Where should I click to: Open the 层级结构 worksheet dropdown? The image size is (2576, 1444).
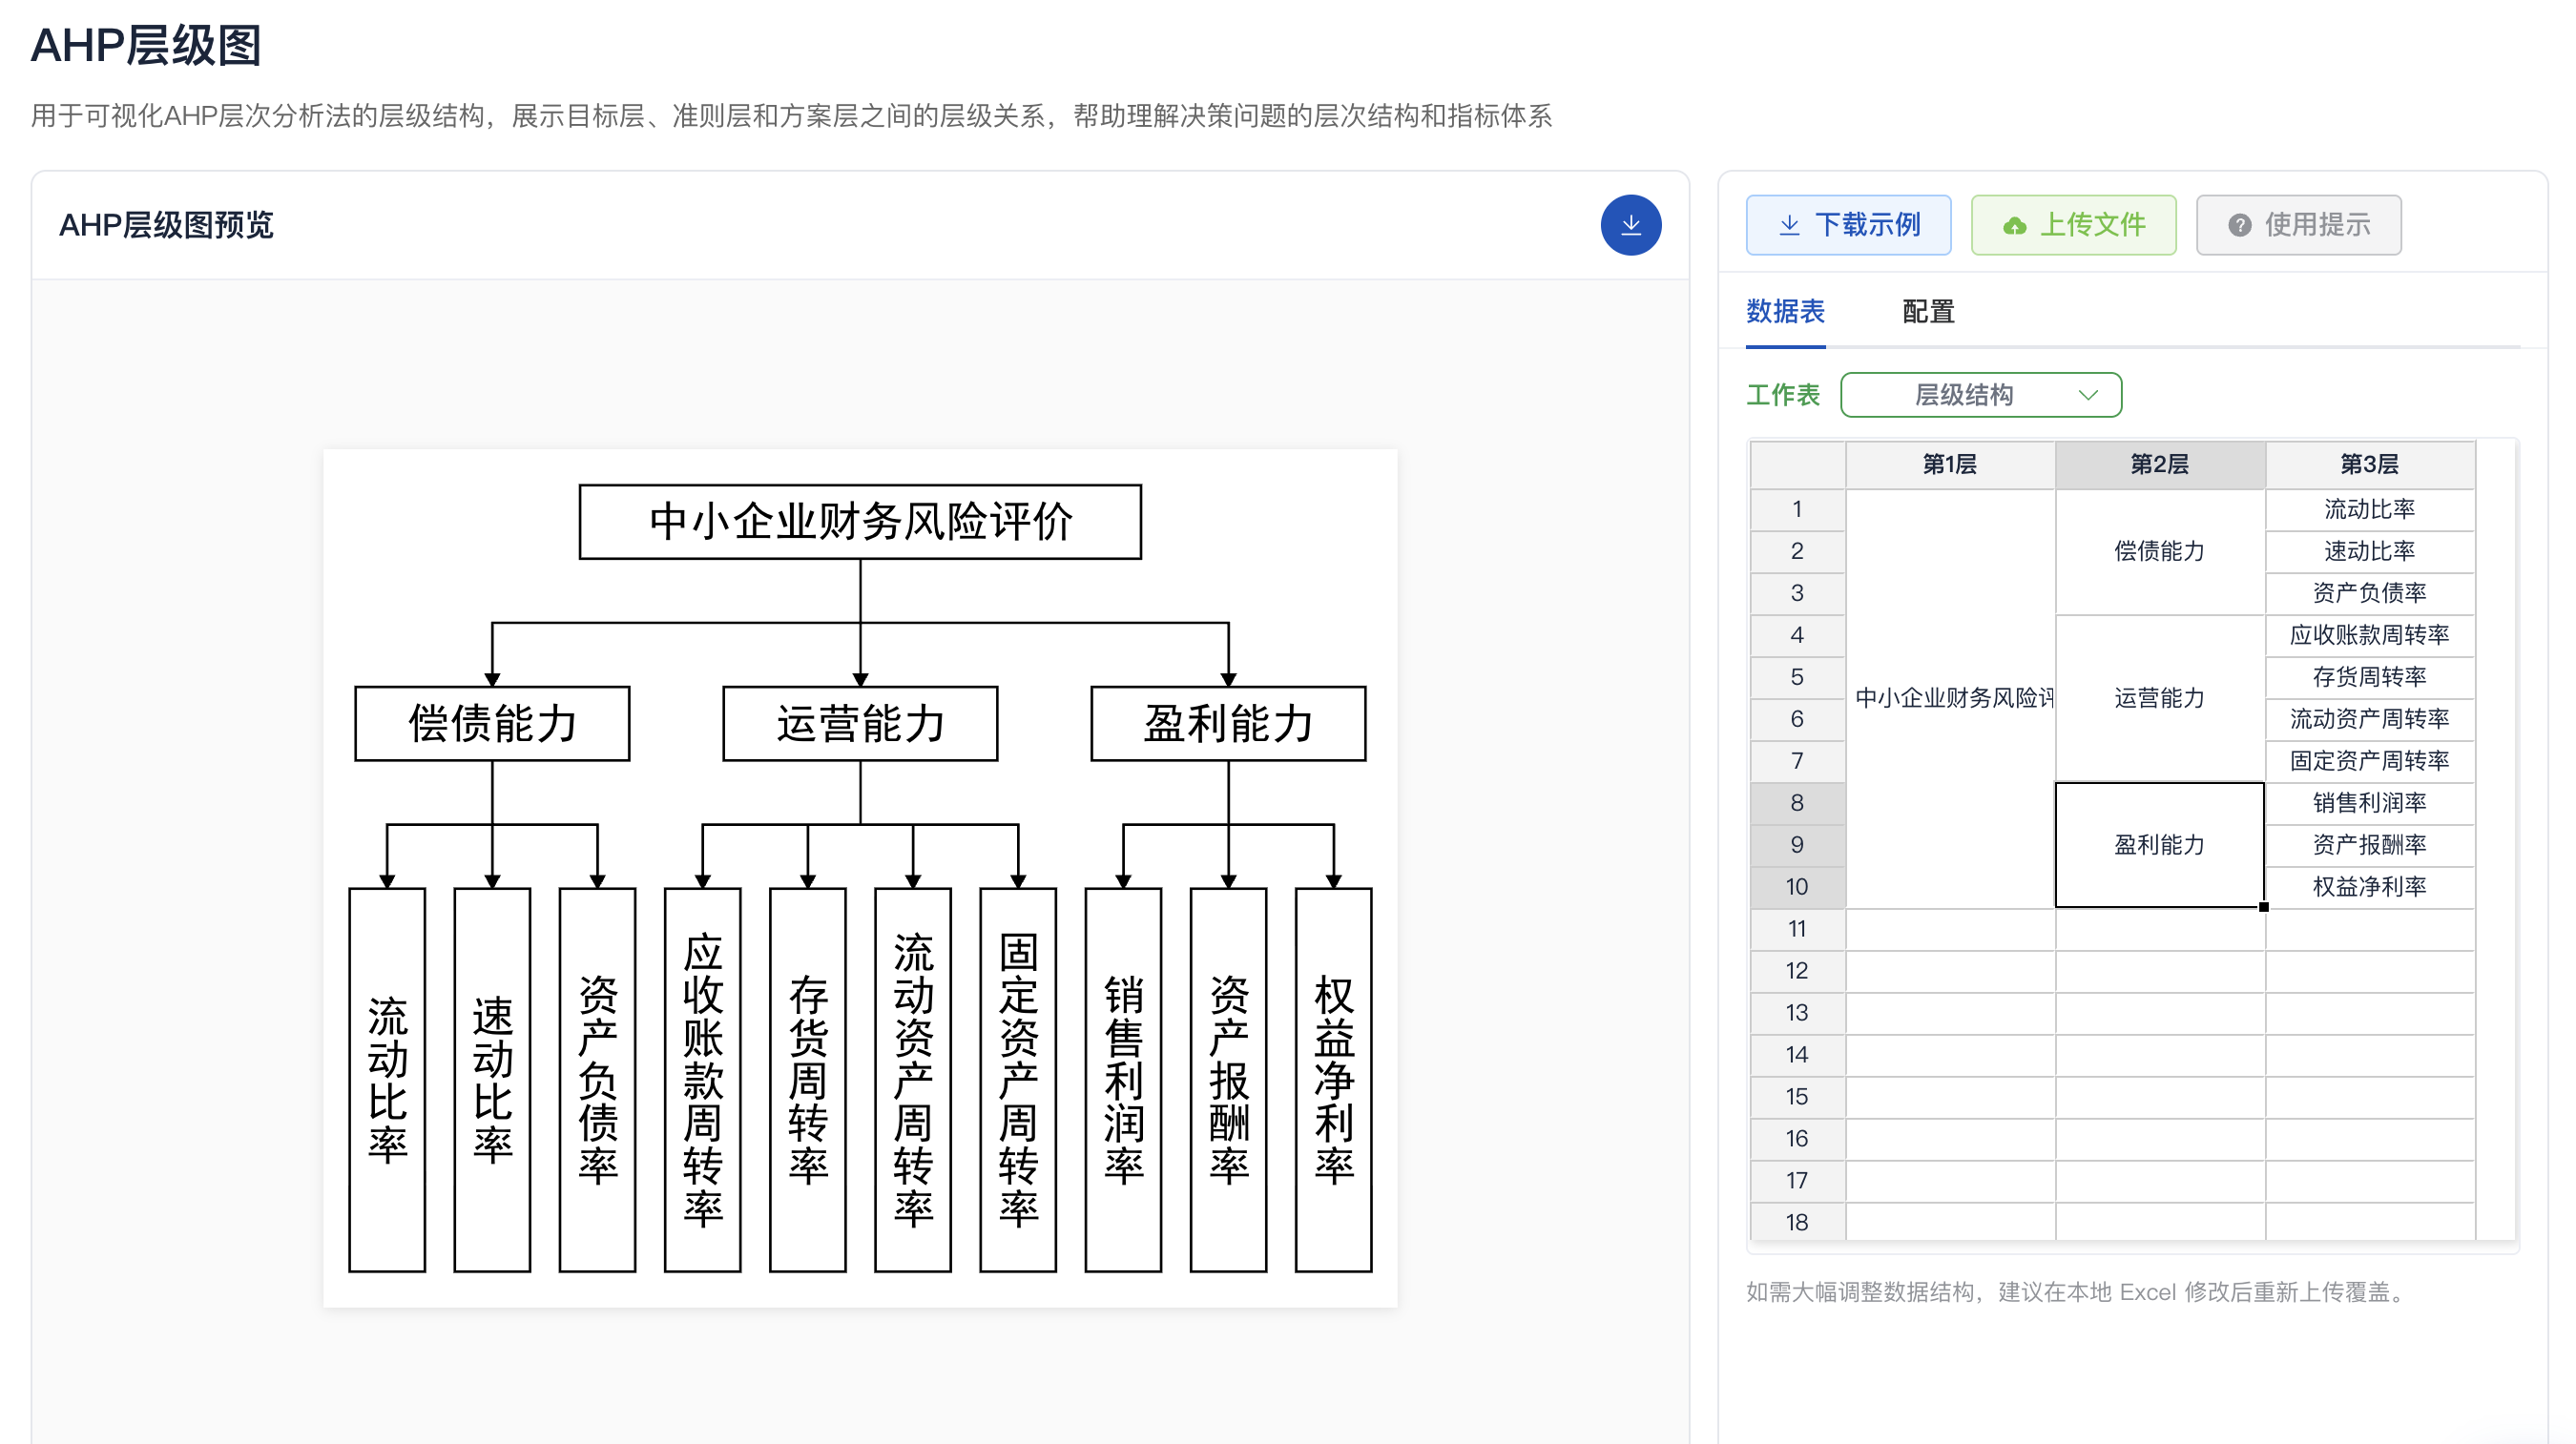pos(1980,395)
